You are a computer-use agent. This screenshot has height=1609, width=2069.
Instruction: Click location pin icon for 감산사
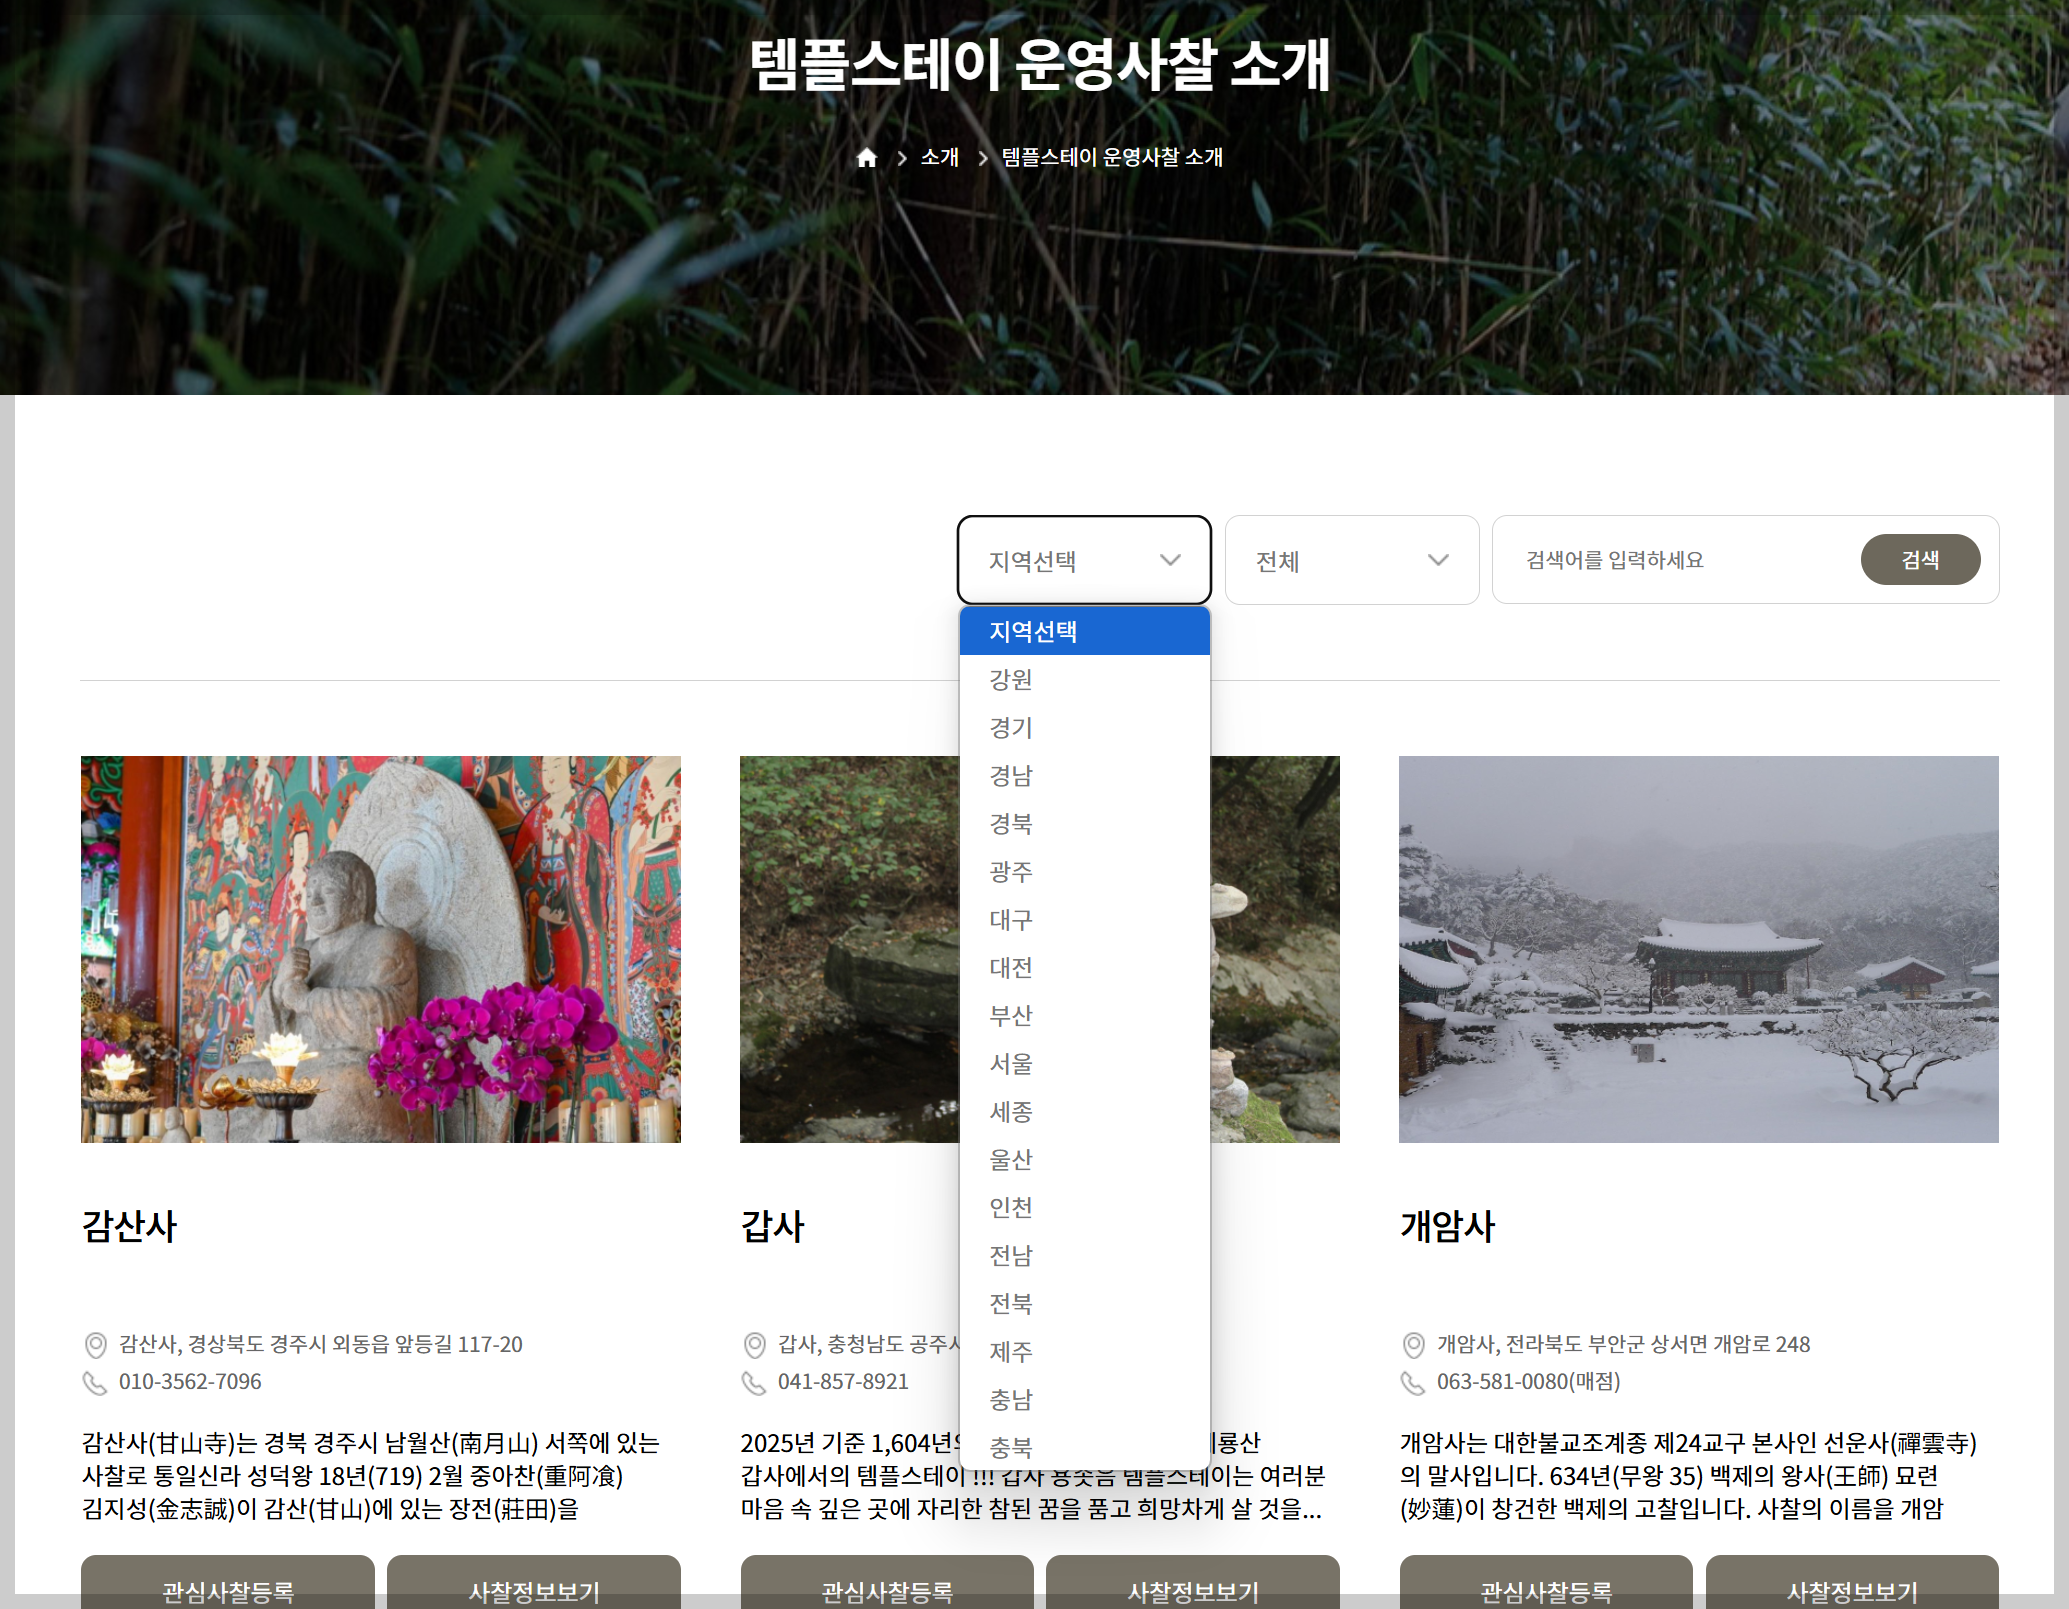[x=96, y=1345]
